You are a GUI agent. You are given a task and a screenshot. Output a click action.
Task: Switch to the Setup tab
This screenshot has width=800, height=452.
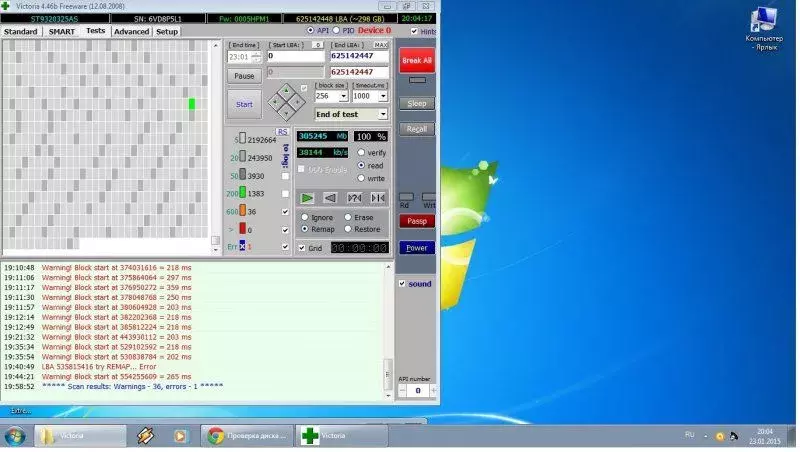pyautogui.click(x=167, y=32)
